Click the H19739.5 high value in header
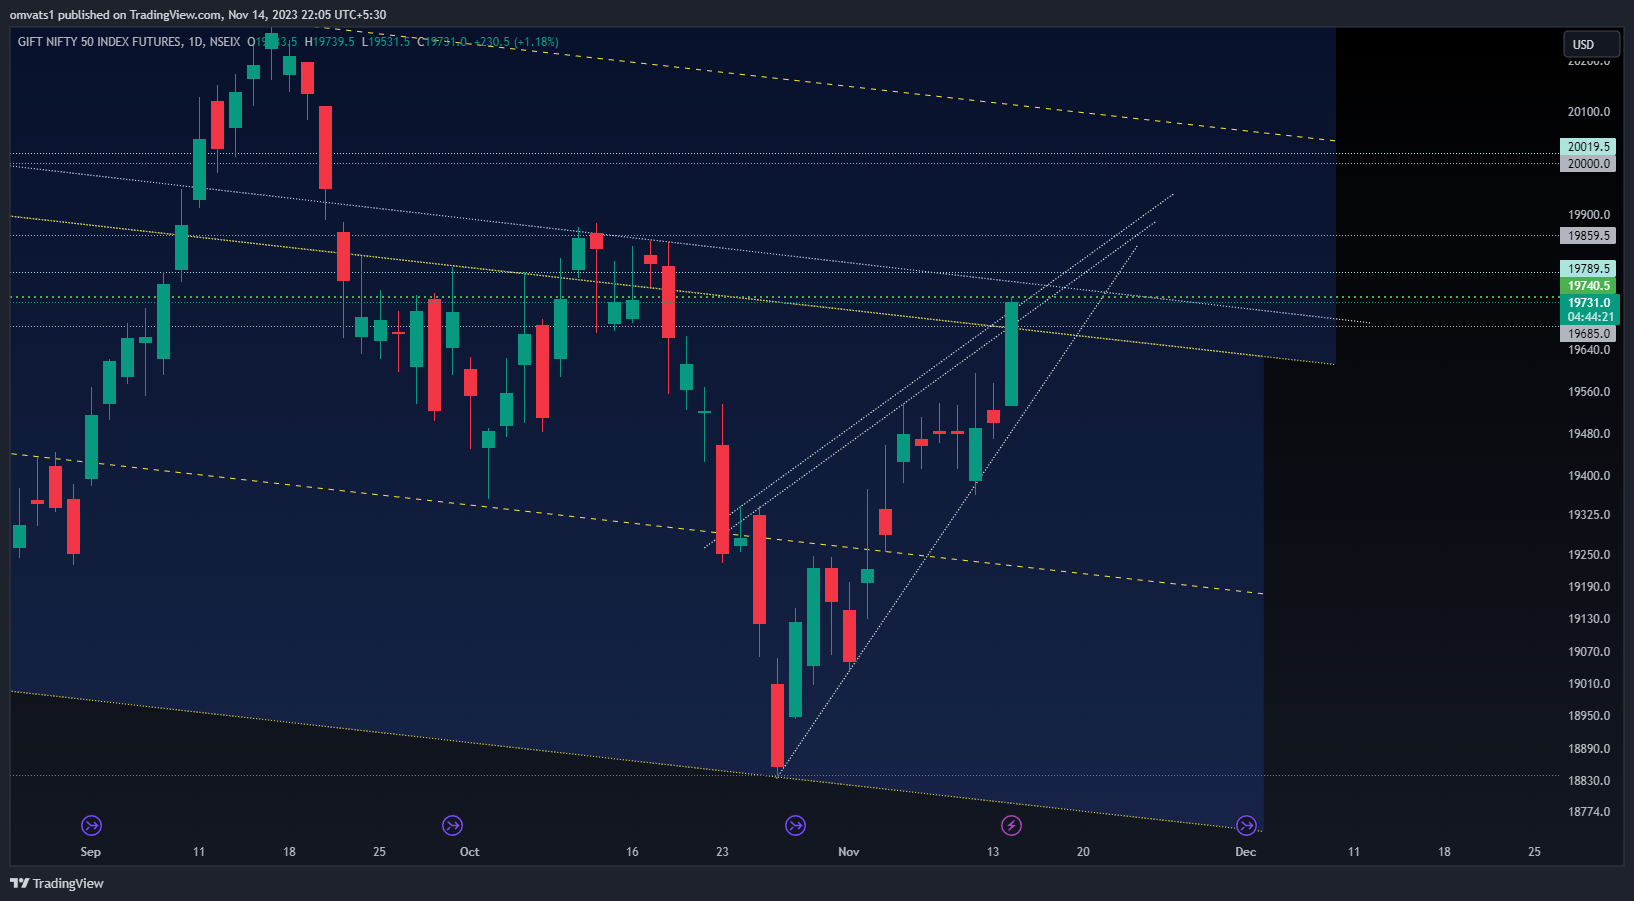 (330, 42)
